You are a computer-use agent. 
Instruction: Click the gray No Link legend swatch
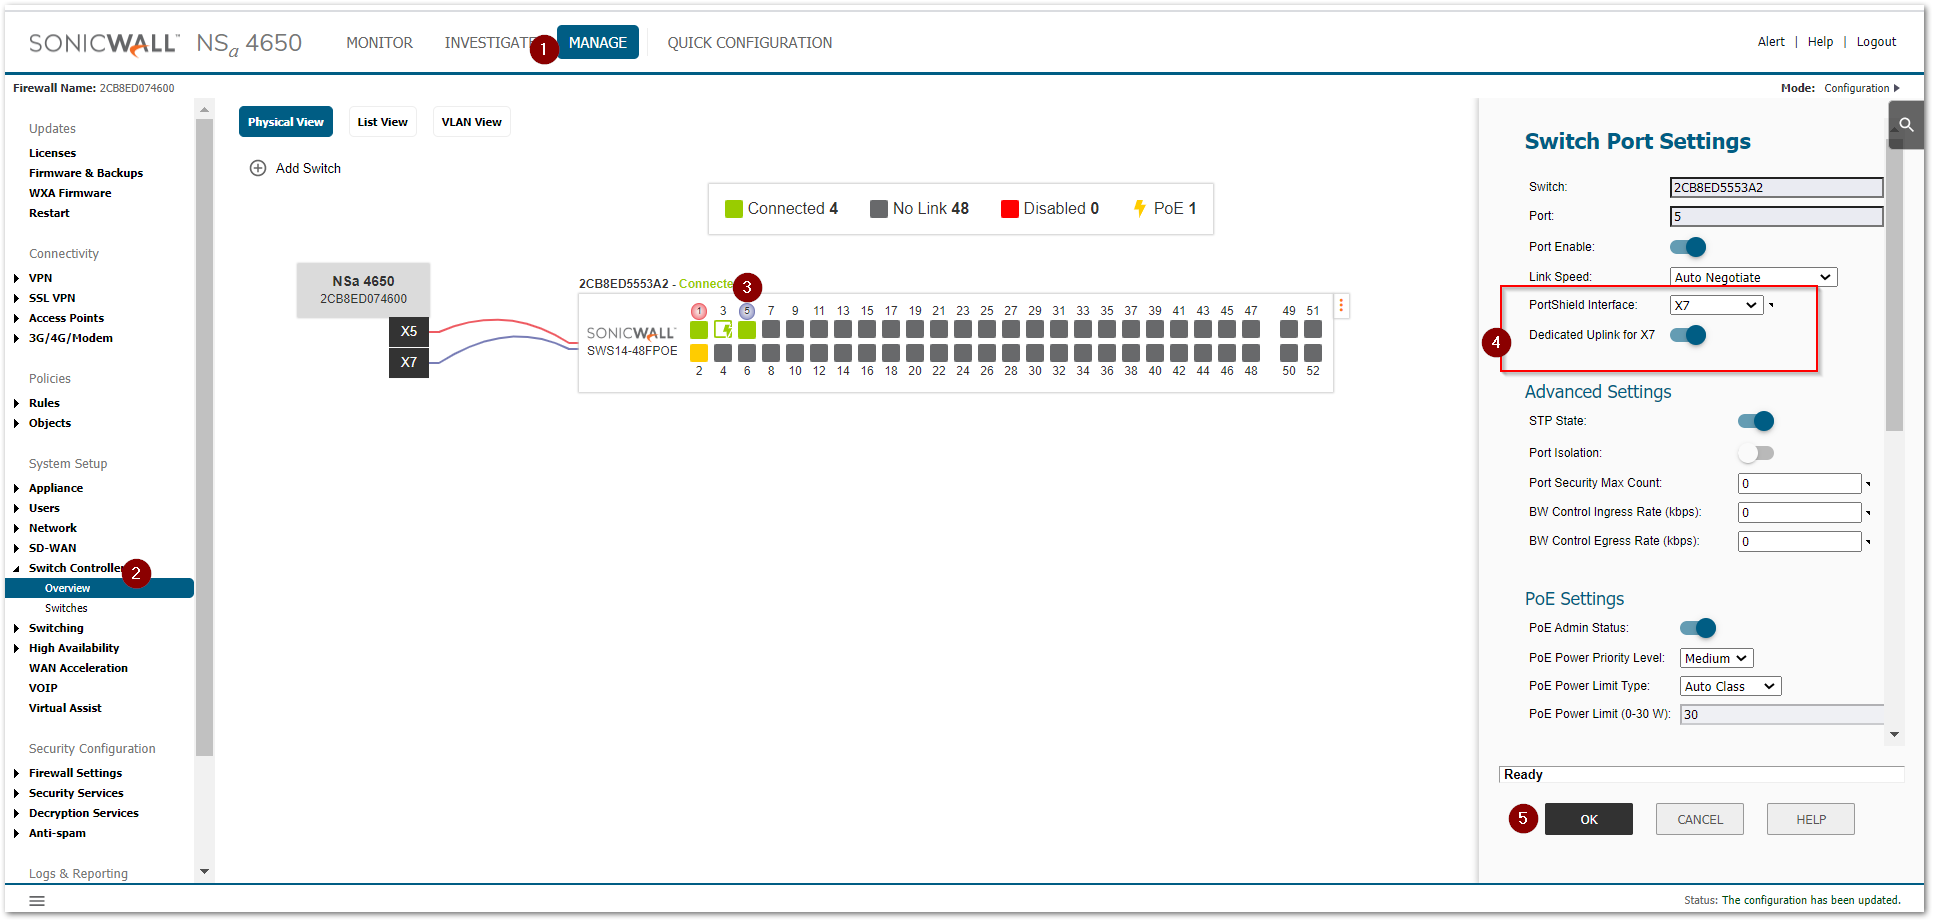(879, 208)
